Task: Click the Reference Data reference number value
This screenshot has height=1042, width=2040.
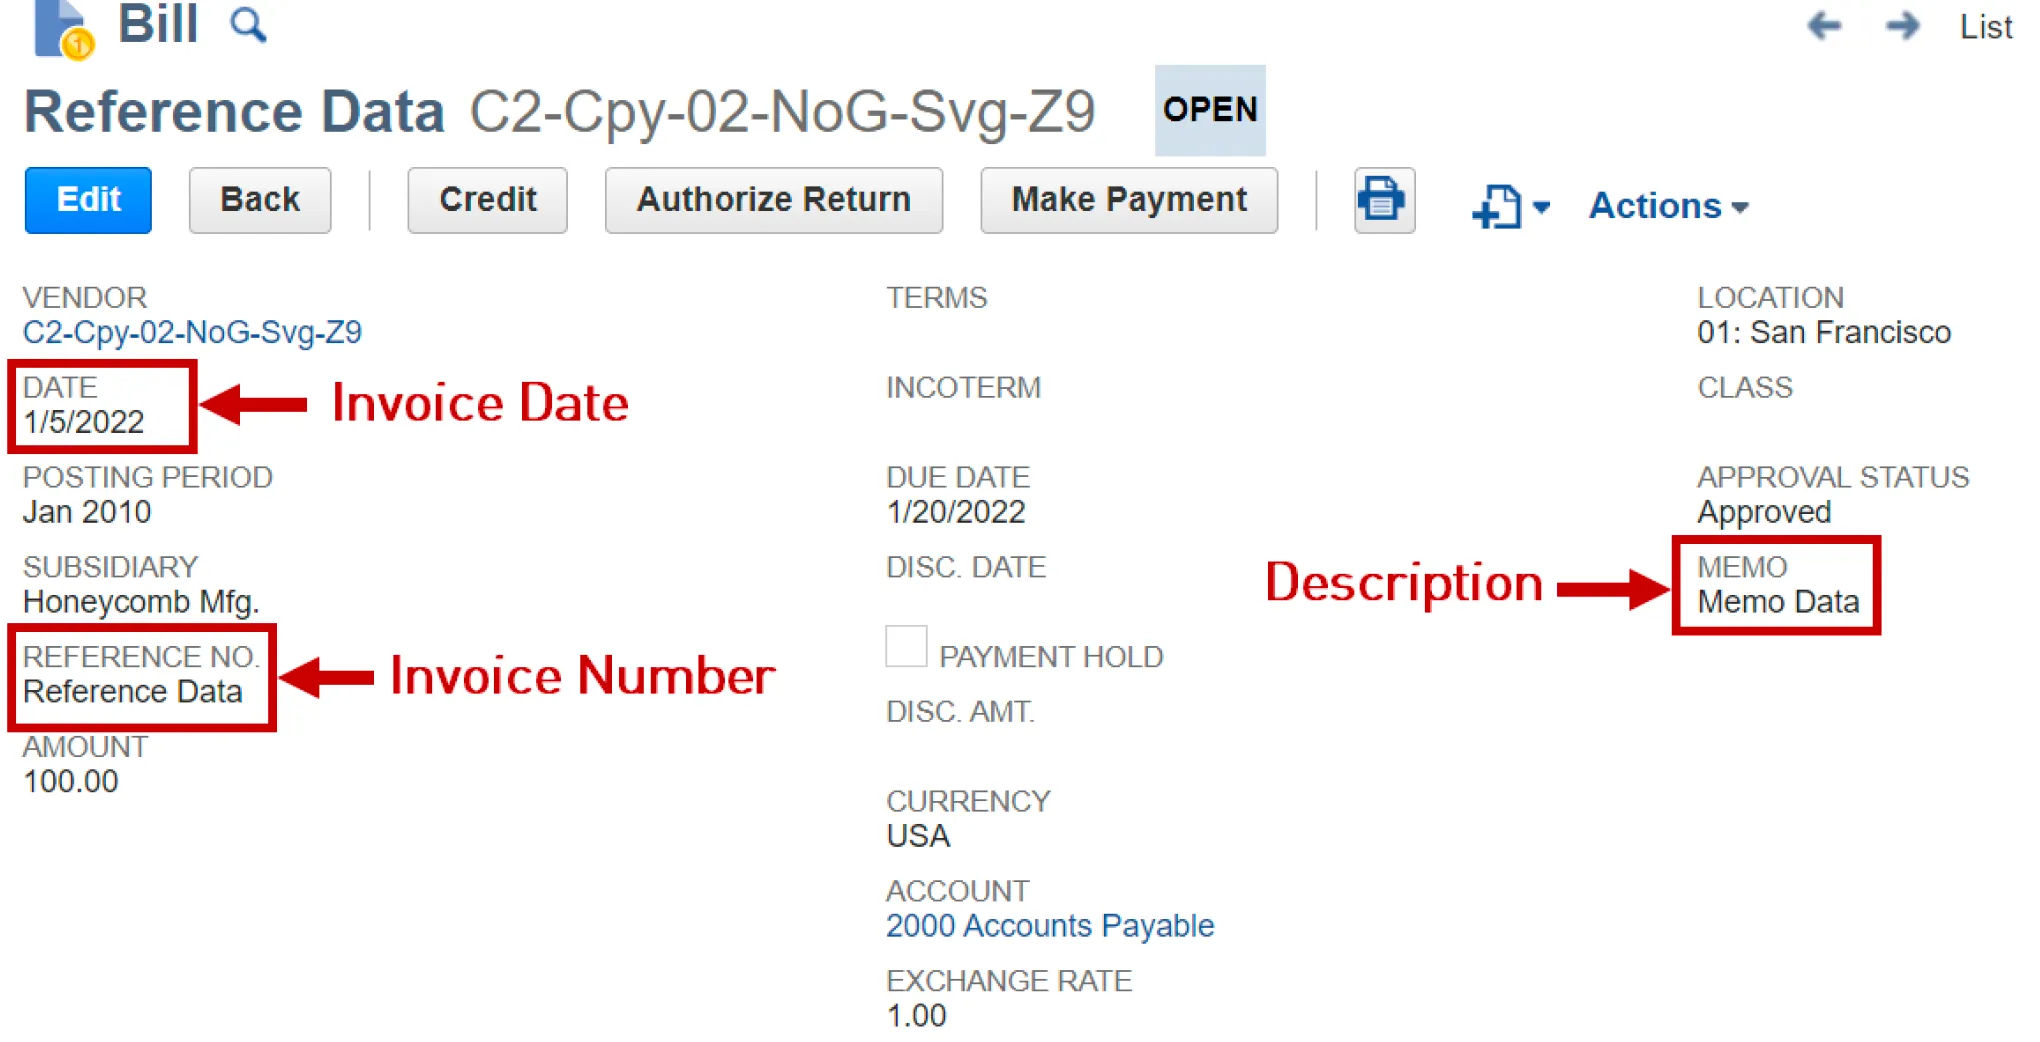Action: pos(132,692)
